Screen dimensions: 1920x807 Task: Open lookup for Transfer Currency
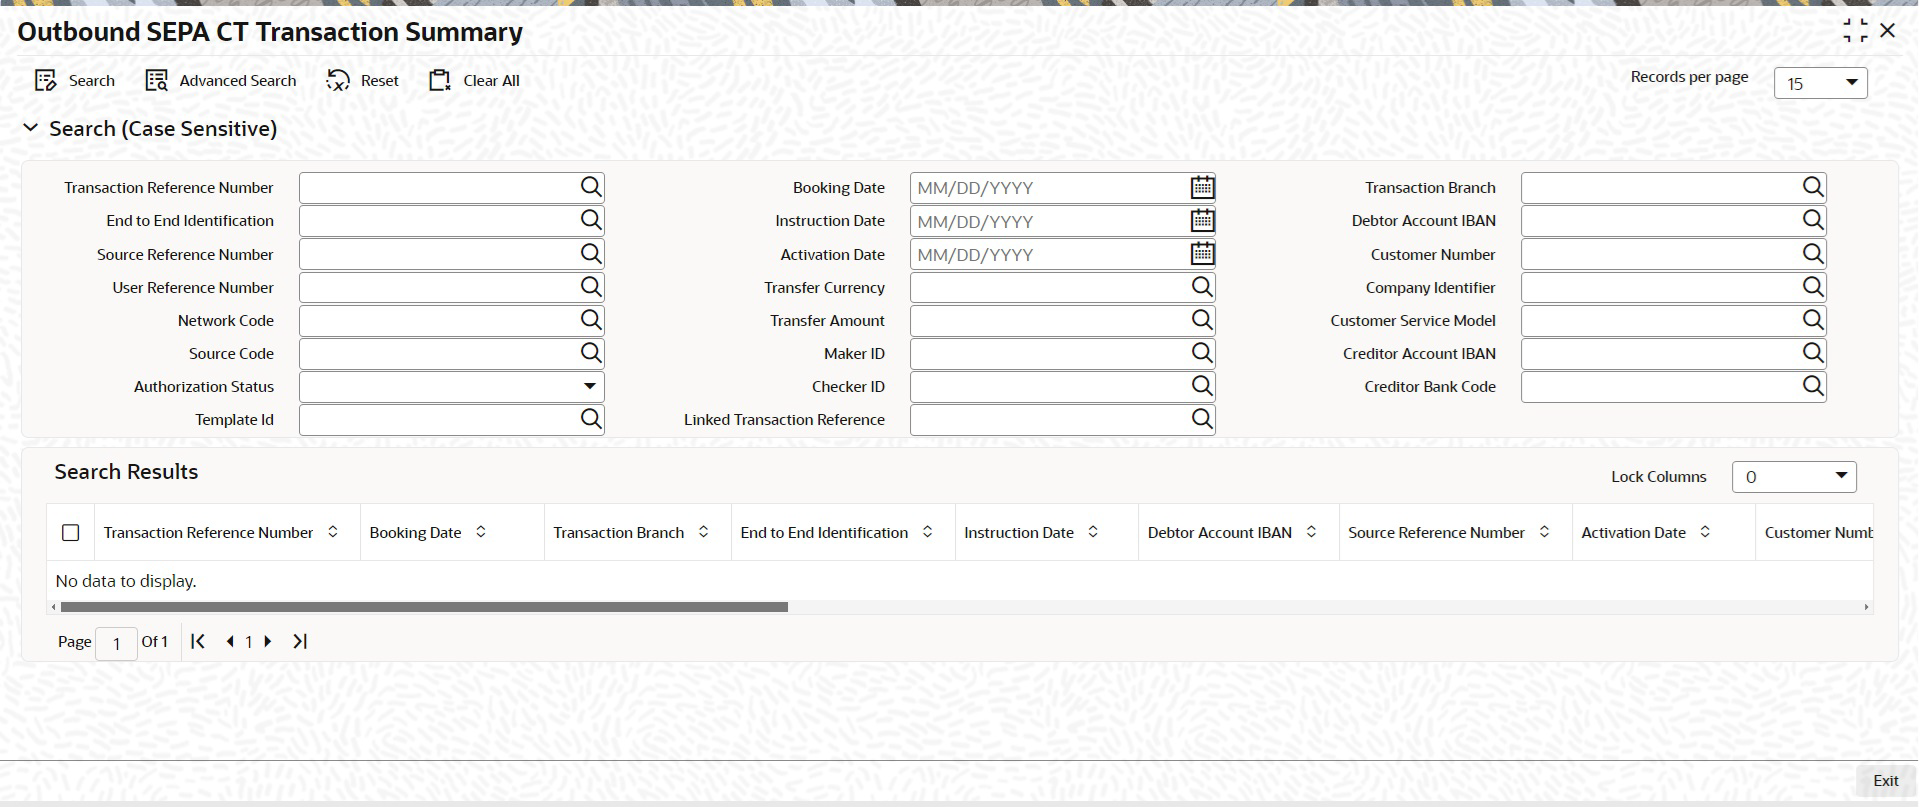pyautogui.click(x=1202, y=287)
